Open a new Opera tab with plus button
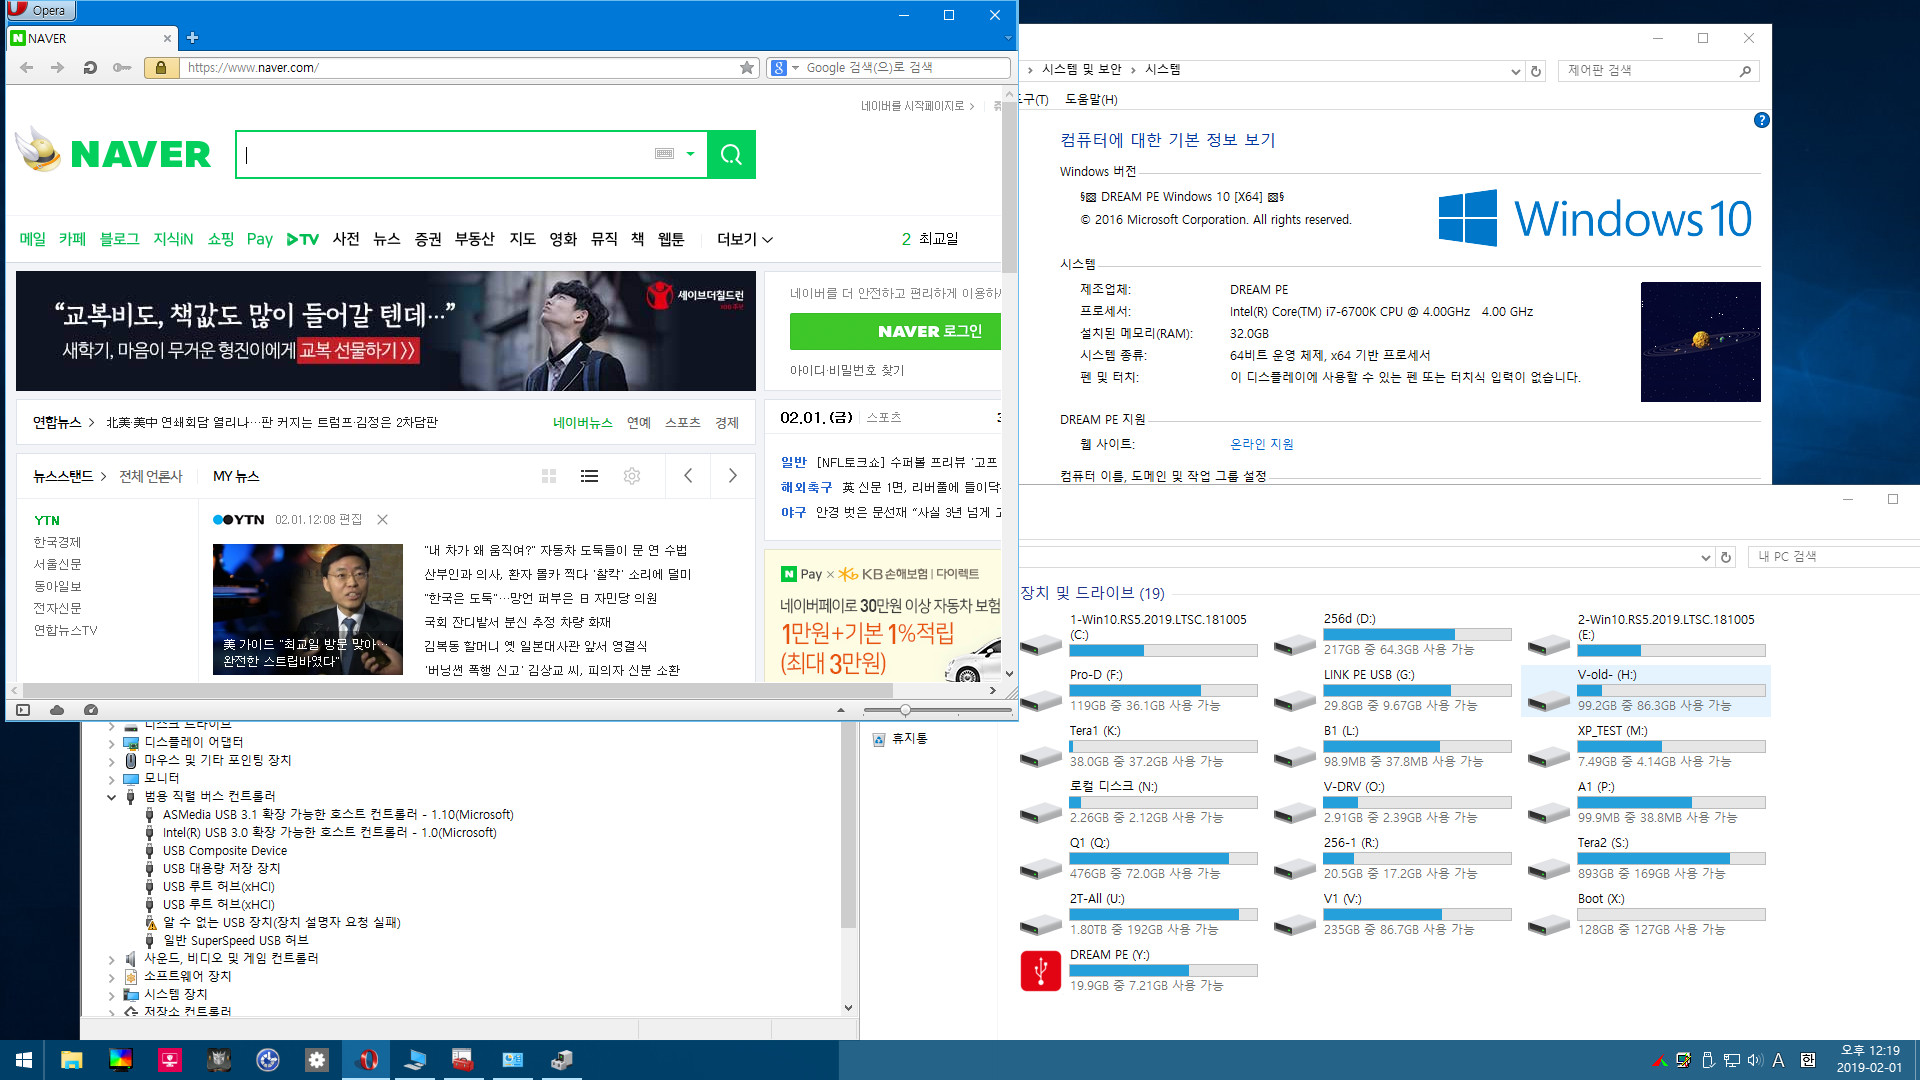 click(192, 38)
